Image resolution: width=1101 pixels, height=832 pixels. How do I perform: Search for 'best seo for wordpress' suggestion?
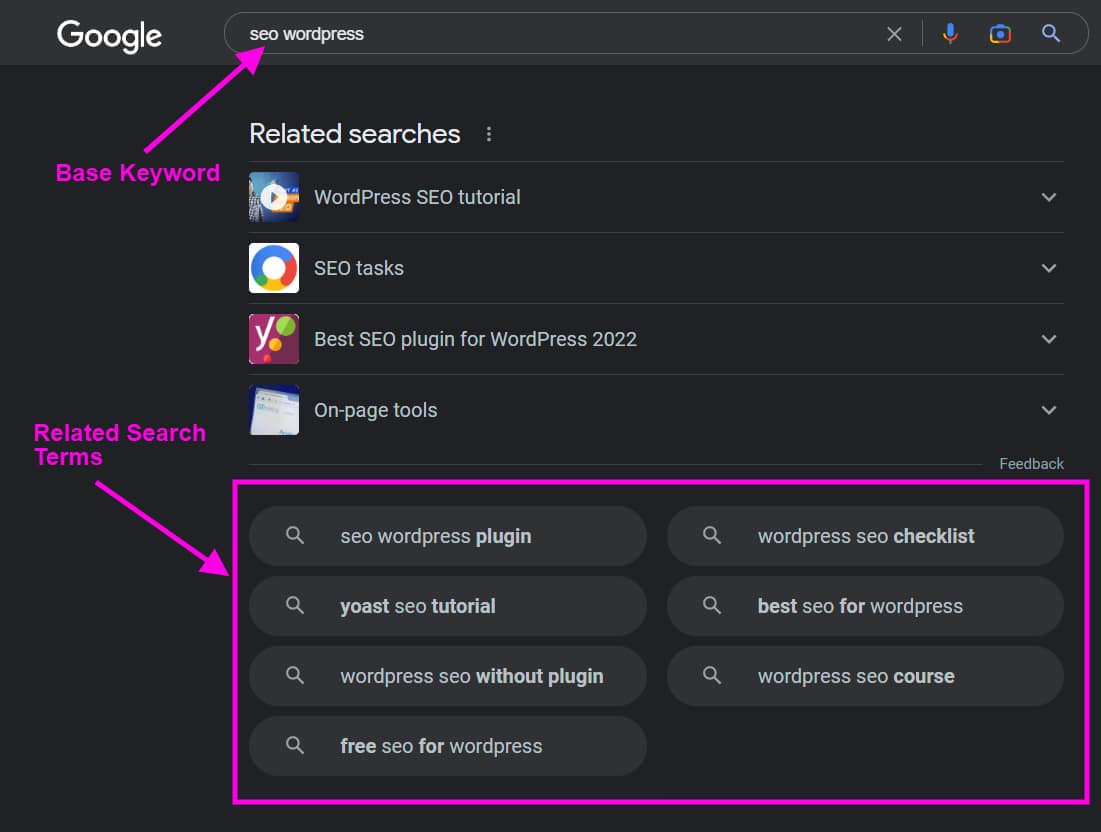pos(865,607)
